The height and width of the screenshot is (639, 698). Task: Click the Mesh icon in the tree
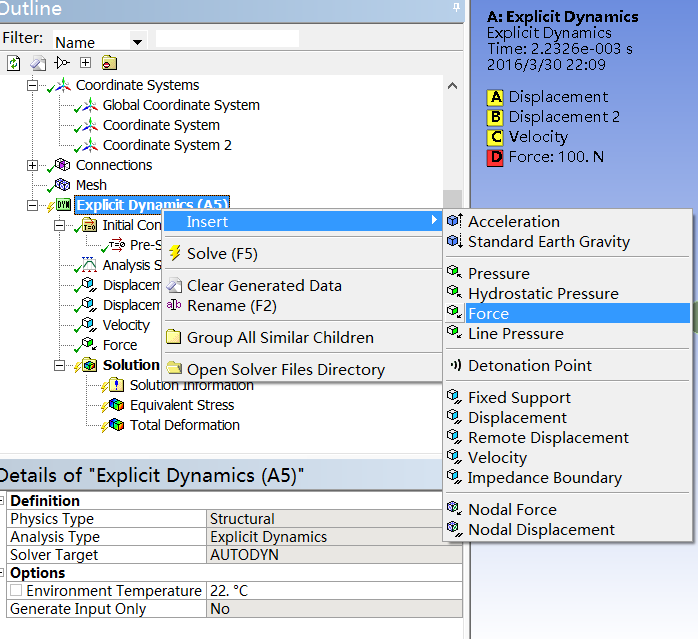[x=62, y=185]
